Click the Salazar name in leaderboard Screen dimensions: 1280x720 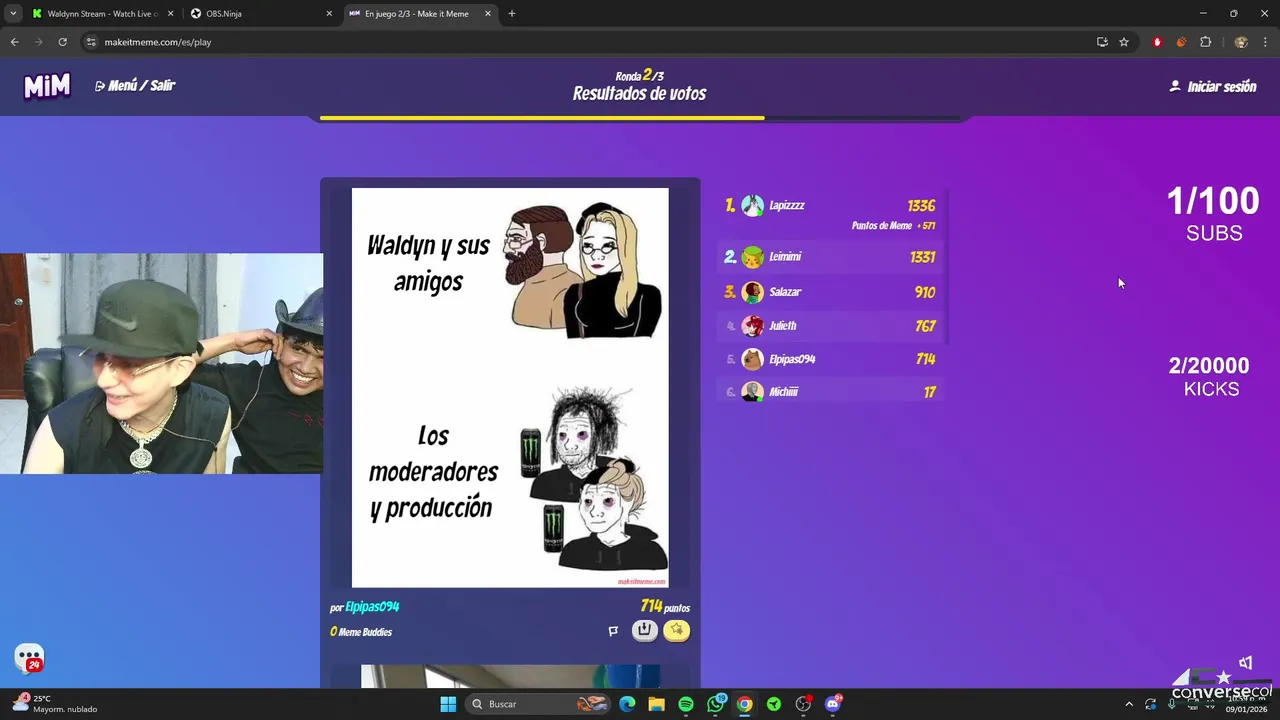coord(785,292)
